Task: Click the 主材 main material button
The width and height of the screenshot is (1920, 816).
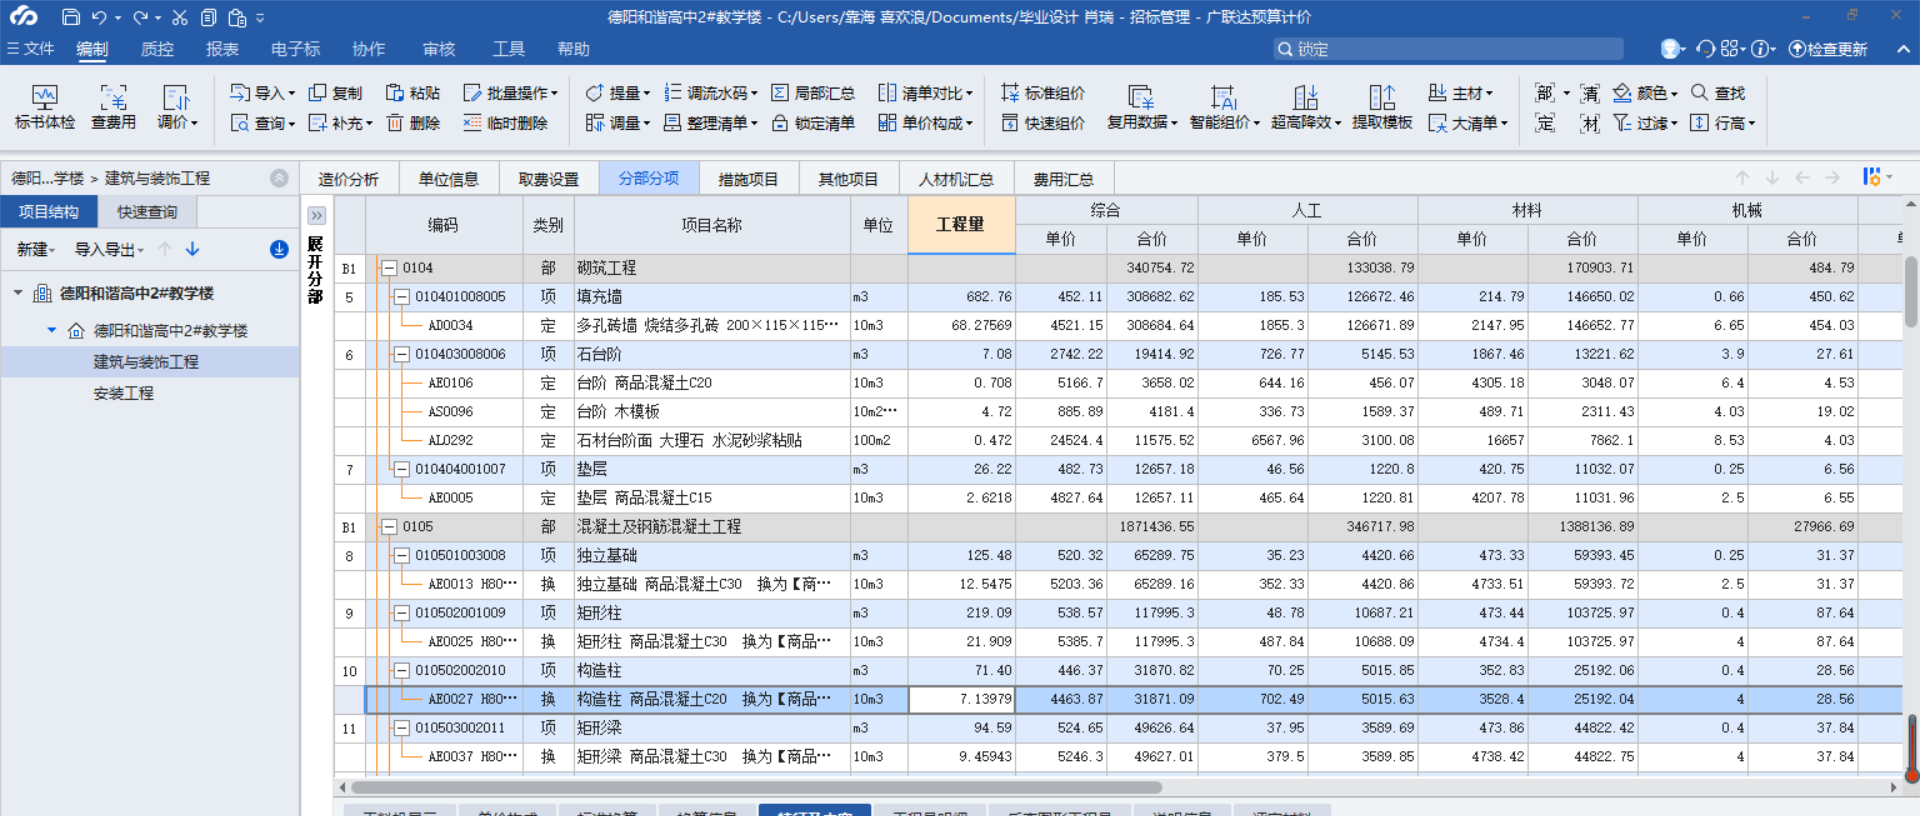Action: [x=1460, y=93]
